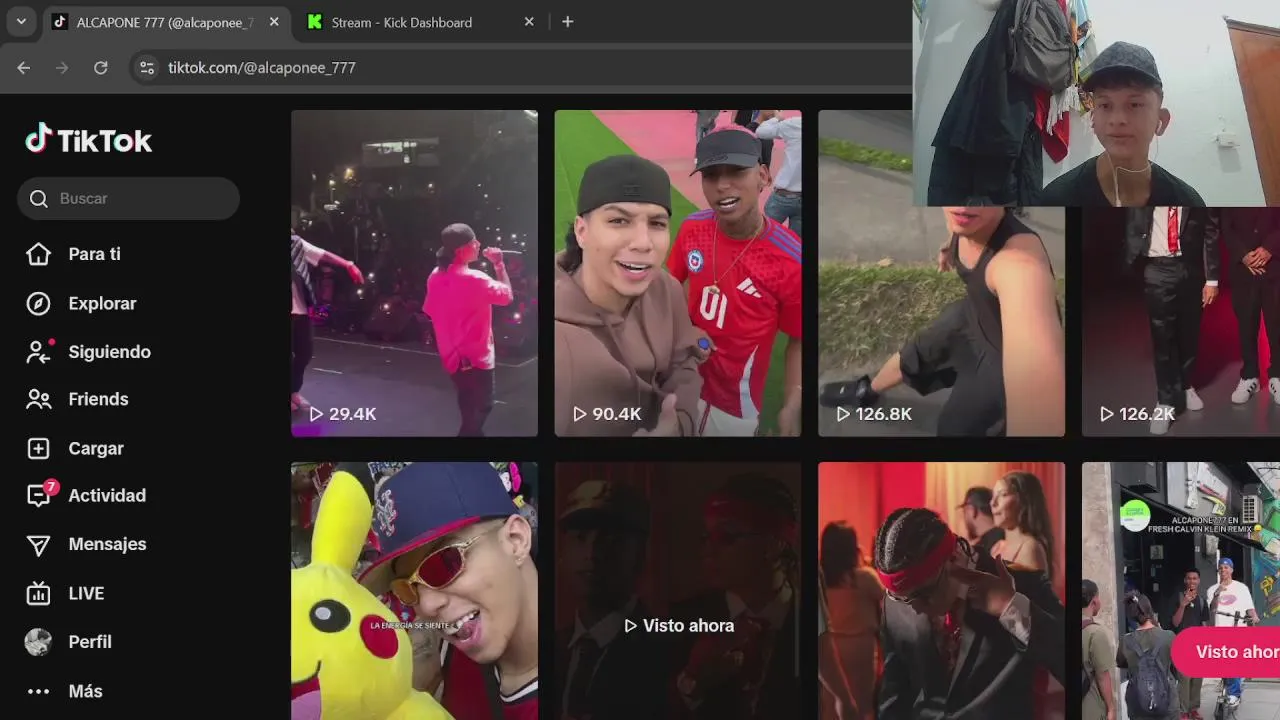This screenshot has width=1280, height=720.
Task: Click the 126.8K view count text
Action: point(884,414)
